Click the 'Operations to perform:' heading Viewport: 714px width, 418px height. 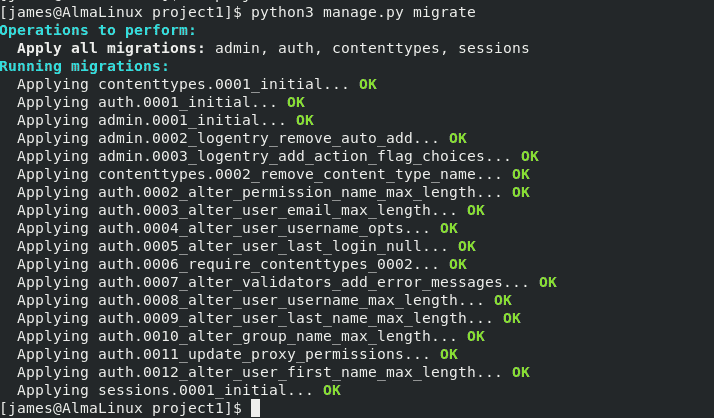coord(98,31)
